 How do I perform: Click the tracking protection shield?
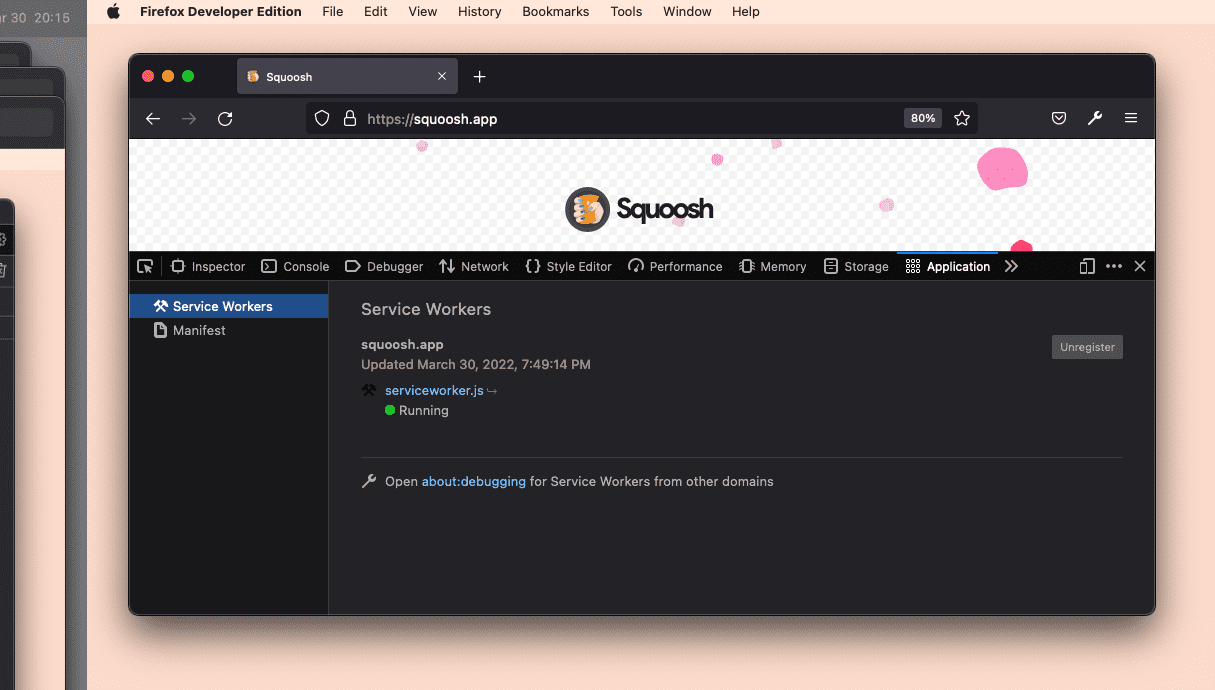321,118
